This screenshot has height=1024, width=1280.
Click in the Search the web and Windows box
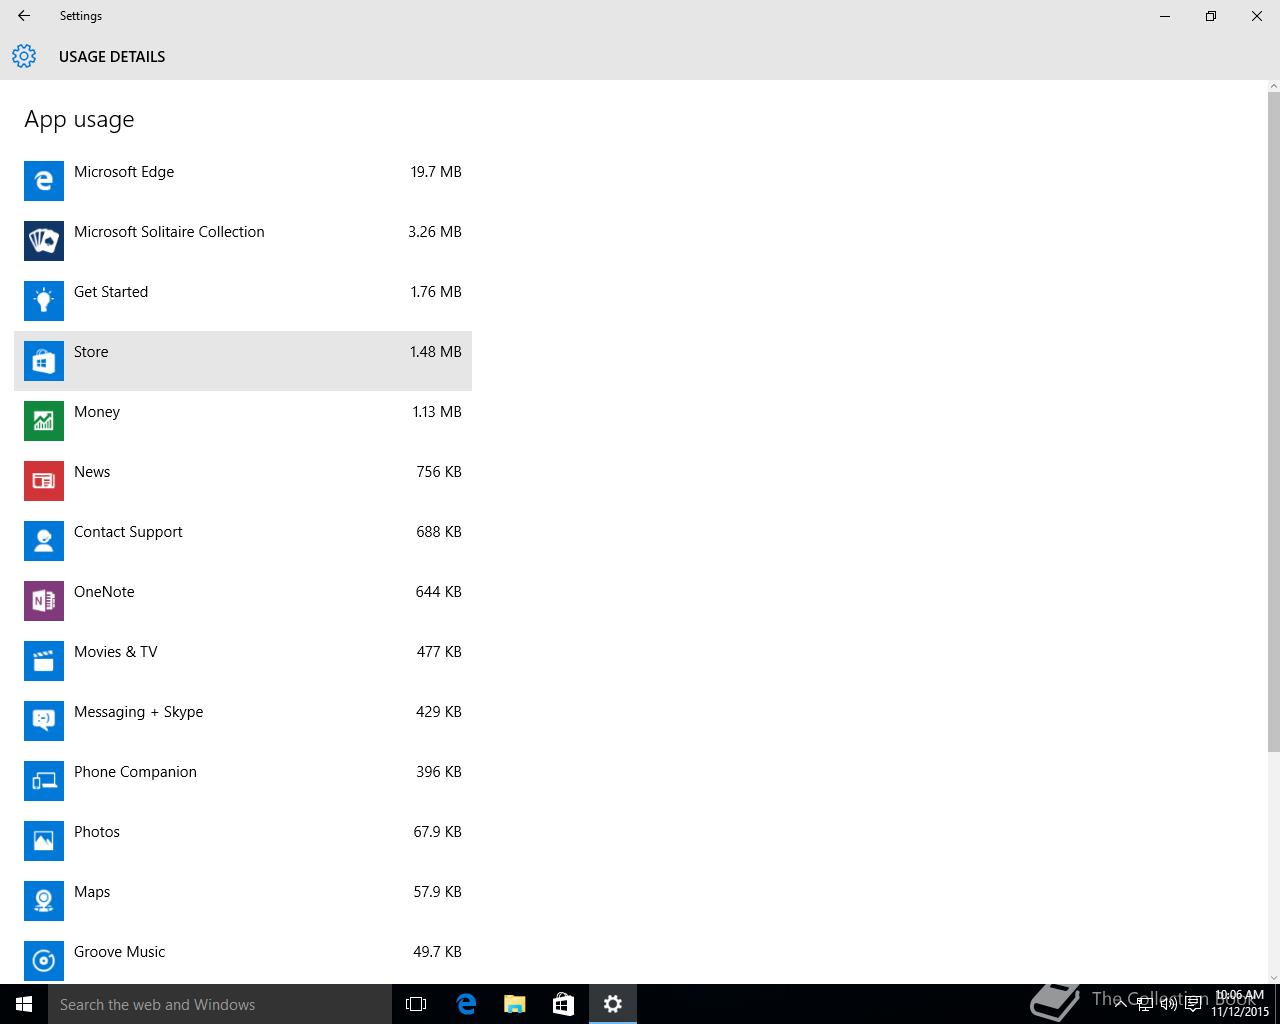point(220,1004)
